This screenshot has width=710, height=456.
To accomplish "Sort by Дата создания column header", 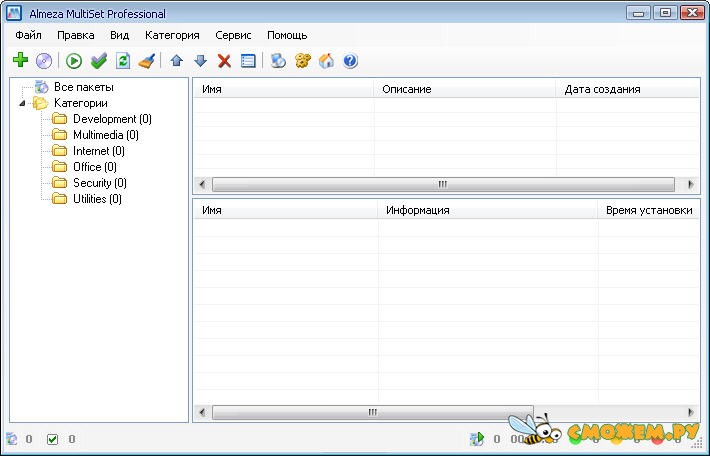I will 628,89.
